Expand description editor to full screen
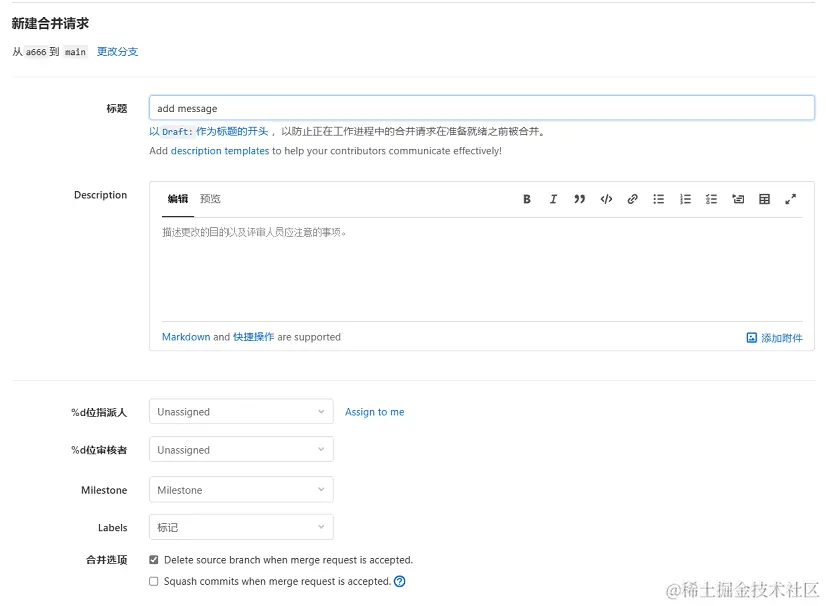This screenshot has height=606, width=826. tap(791, 199)
